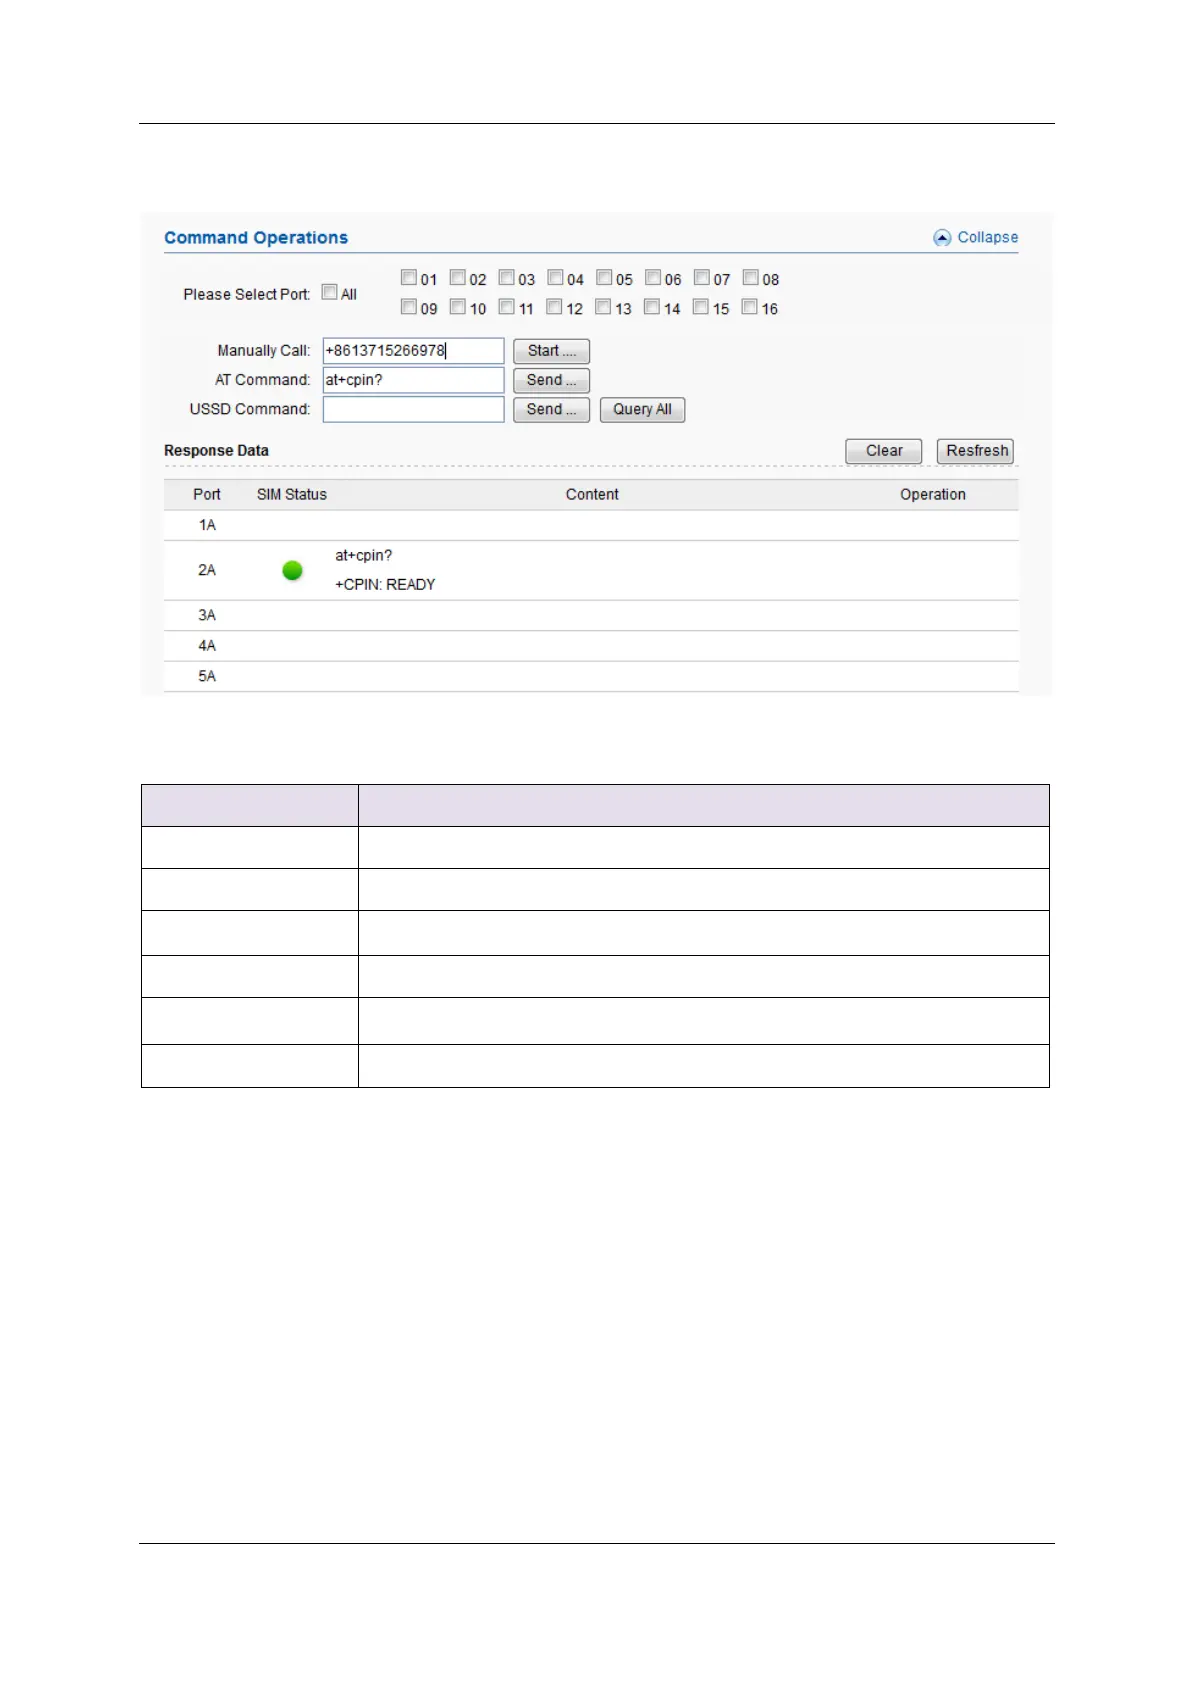Image resolution: width=1194 pixels, height=1686 pixels.
Task: Select port row 2A
Action: point(591,570)
